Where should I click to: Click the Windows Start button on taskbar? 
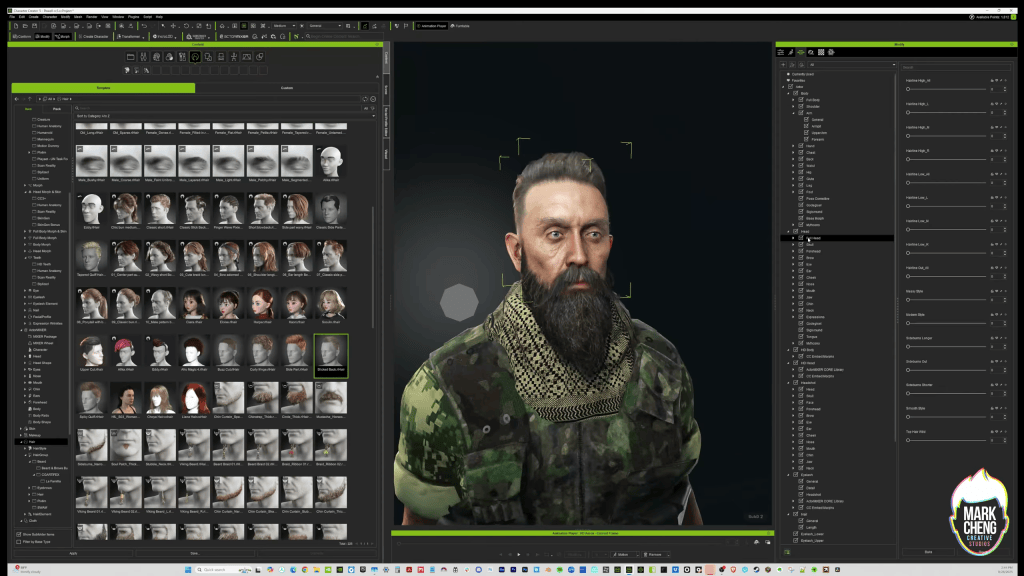click(x=188, y=569)
